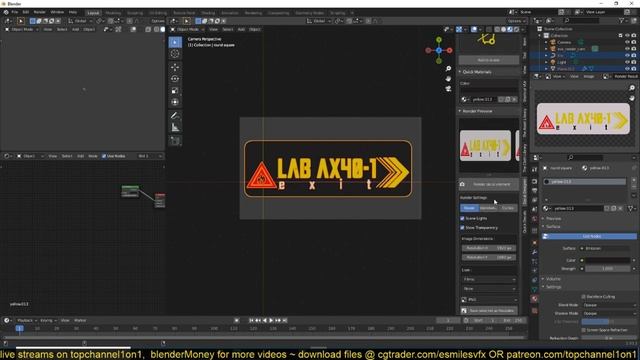Enable Screen Space Refraction checkbox
Screen dimensions: 640x360
584,330
